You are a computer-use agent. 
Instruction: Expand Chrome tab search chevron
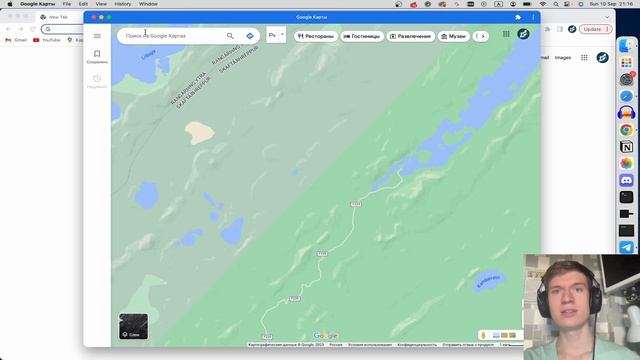[x=607, y=17]
